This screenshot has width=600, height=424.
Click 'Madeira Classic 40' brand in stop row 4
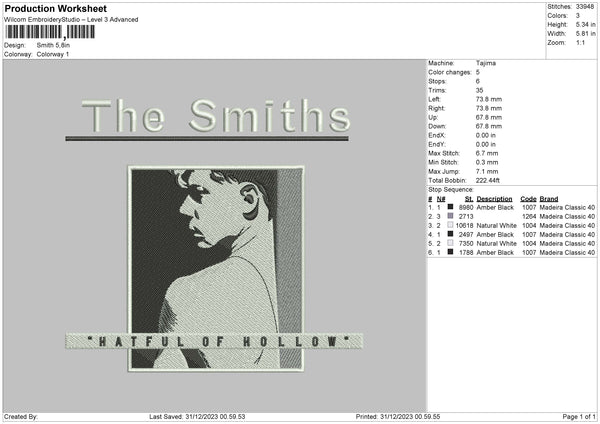pos(567,235)
